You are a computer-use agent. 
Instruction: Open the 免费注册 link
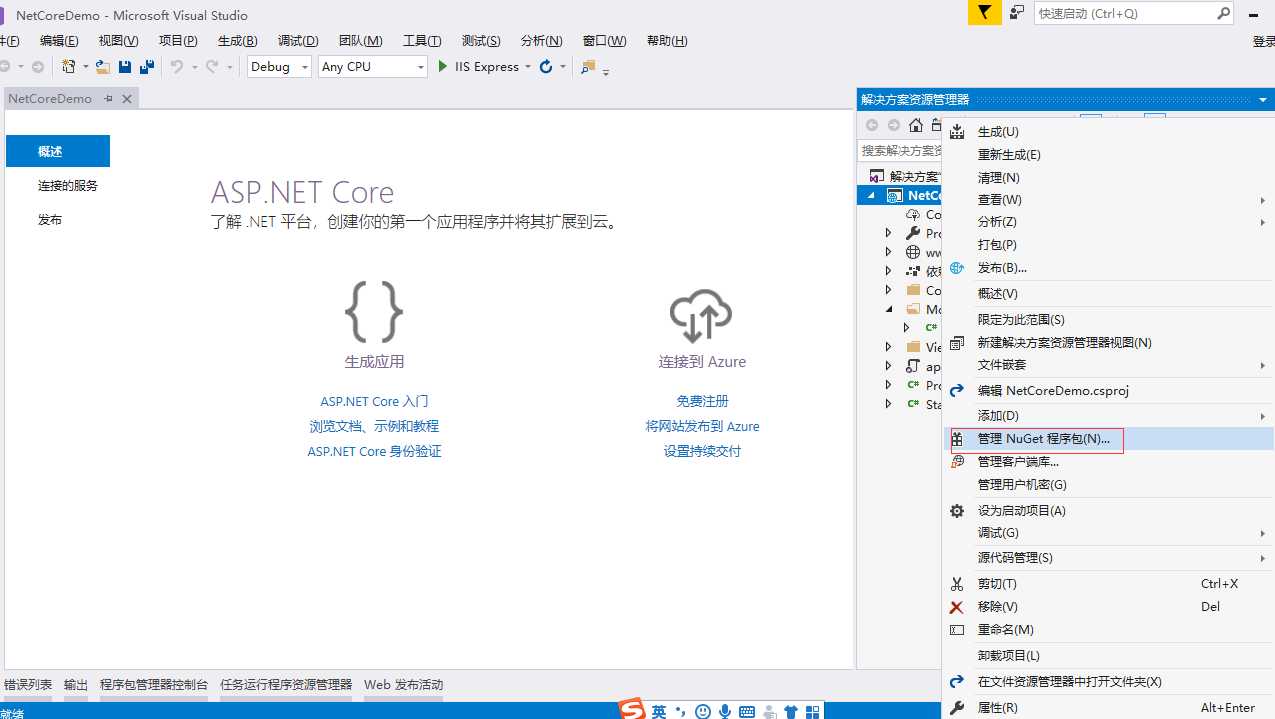702,401
